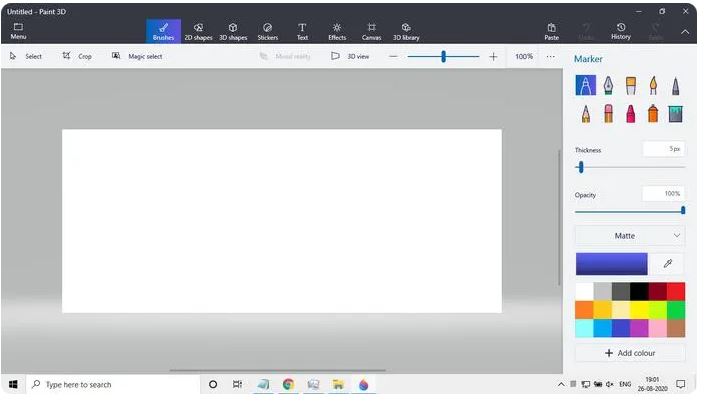Open the more options ellipsis menu

point(550,57)
